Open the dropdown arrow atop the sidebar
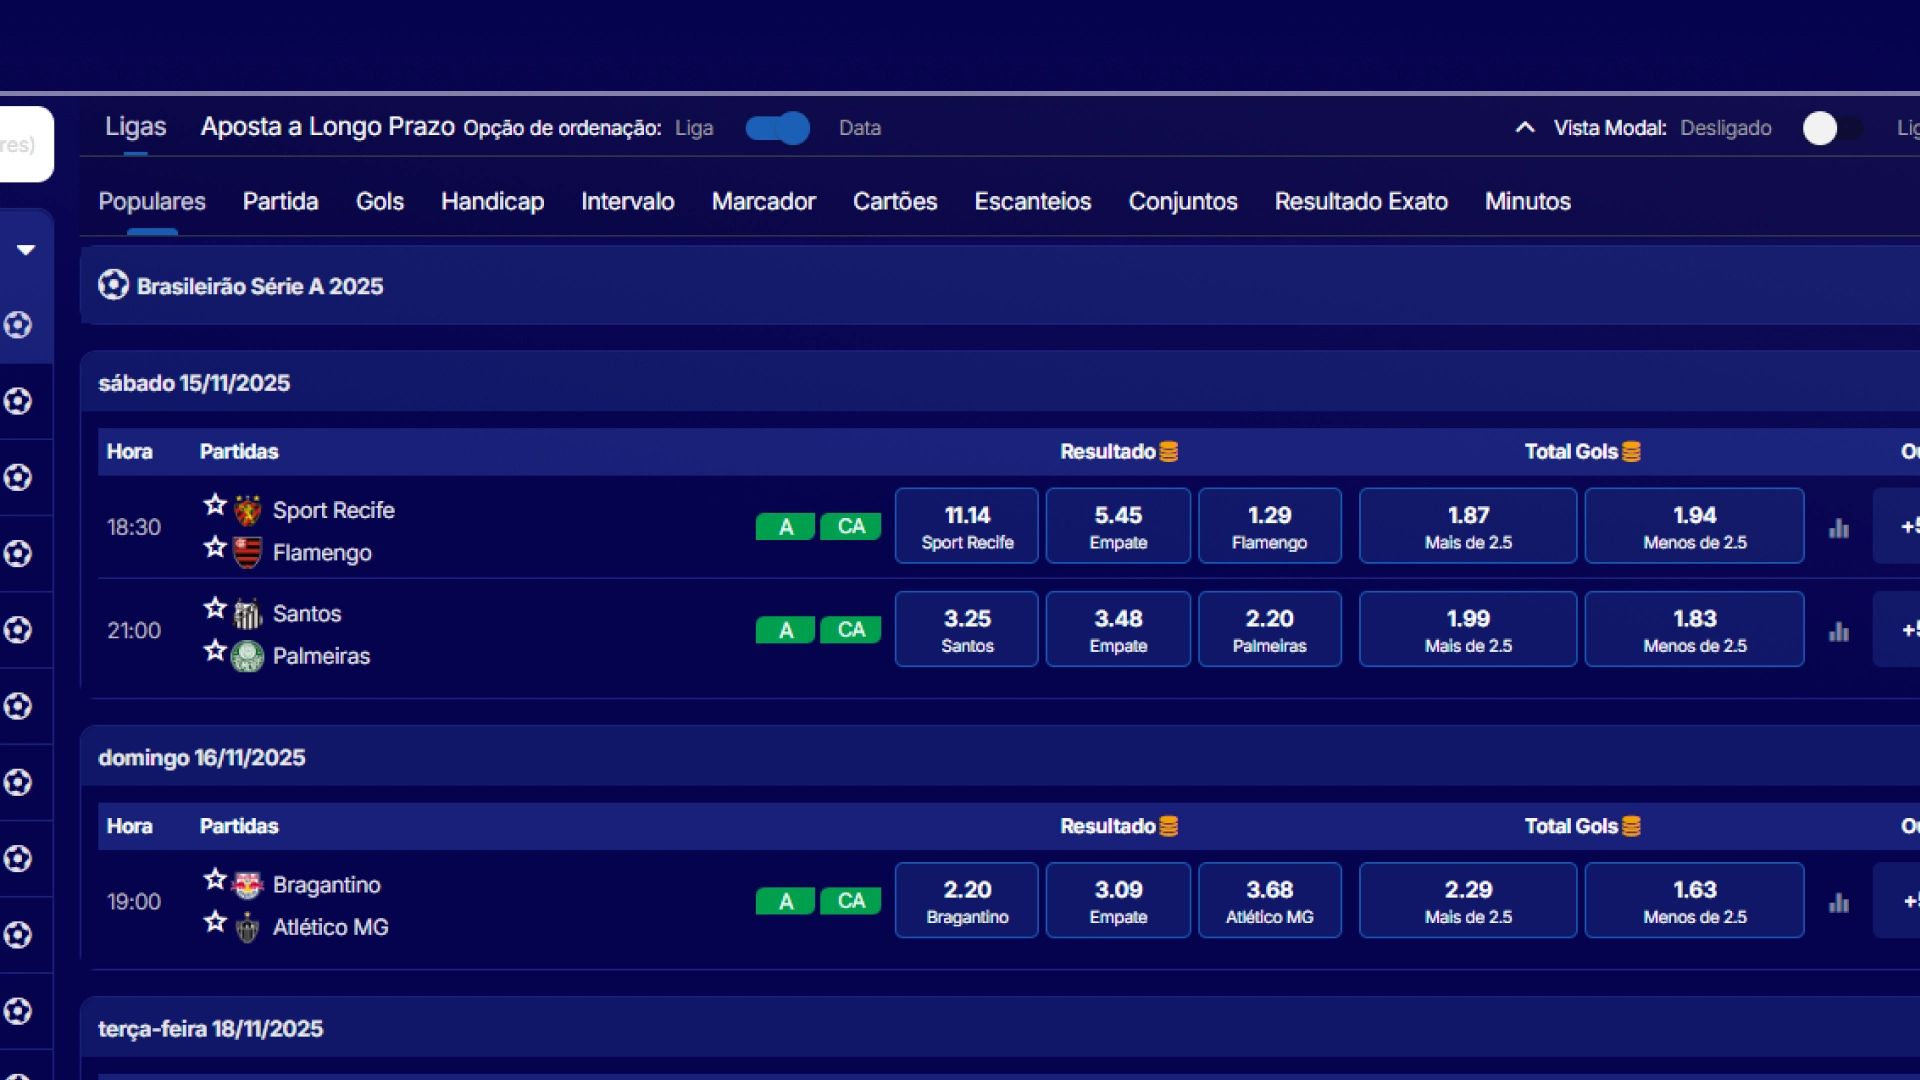1920x1080 pixels. [27, 249]
